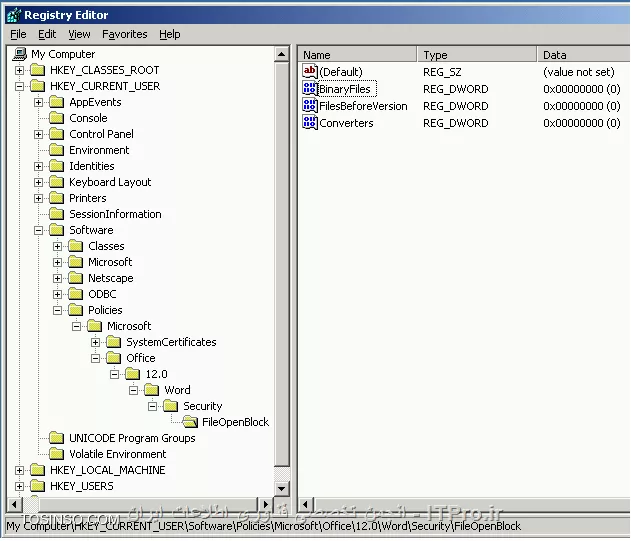631x541 pixels.
Task: Click the status bar registry path
Action: pos(264,526)
